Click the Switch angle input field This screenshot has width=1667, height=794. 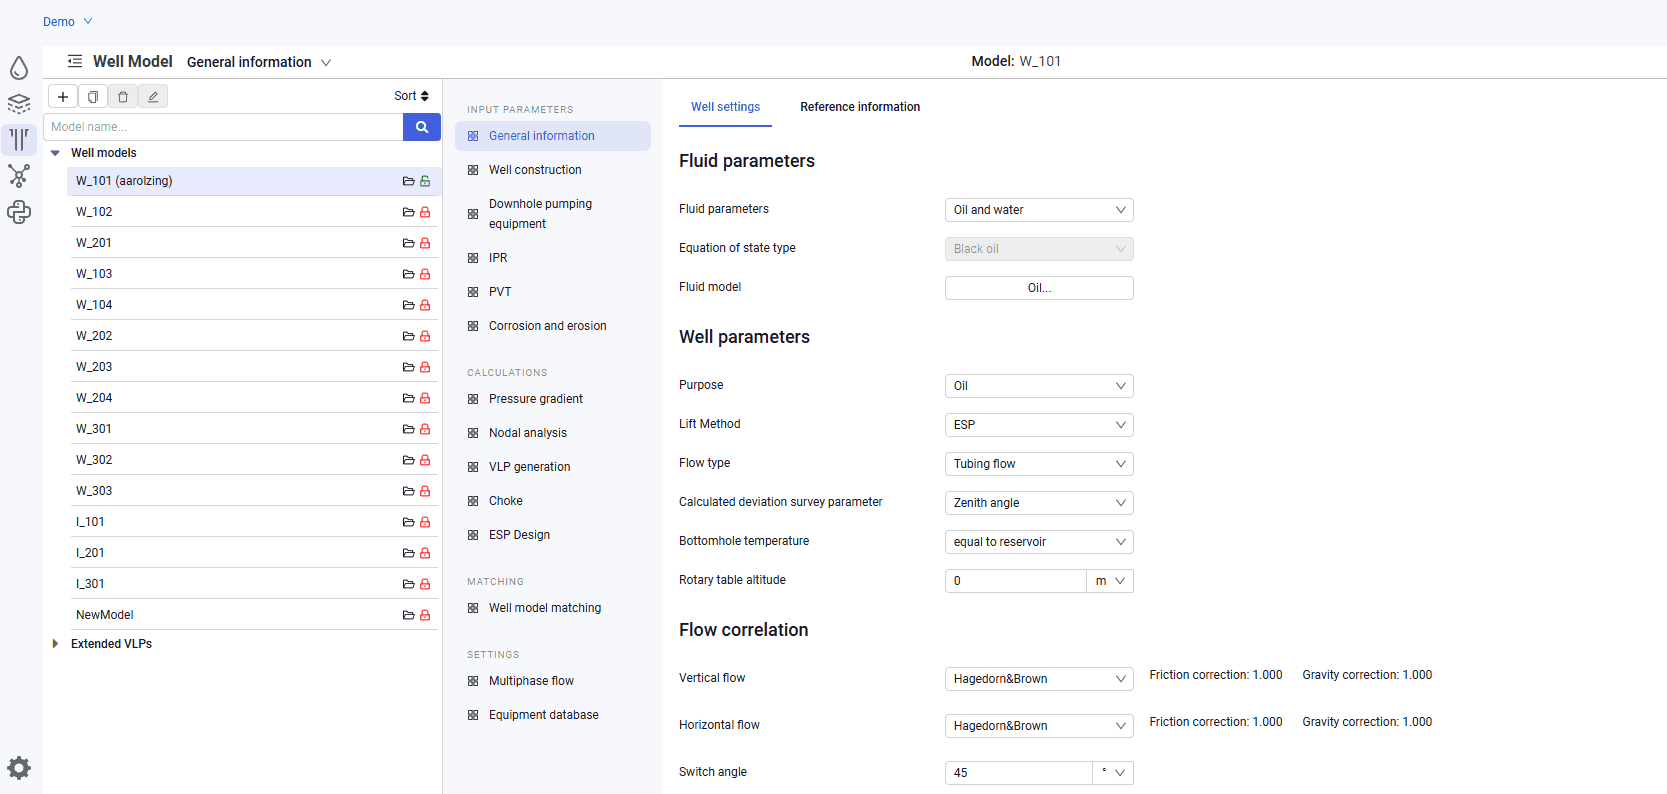pos(1018,773)
